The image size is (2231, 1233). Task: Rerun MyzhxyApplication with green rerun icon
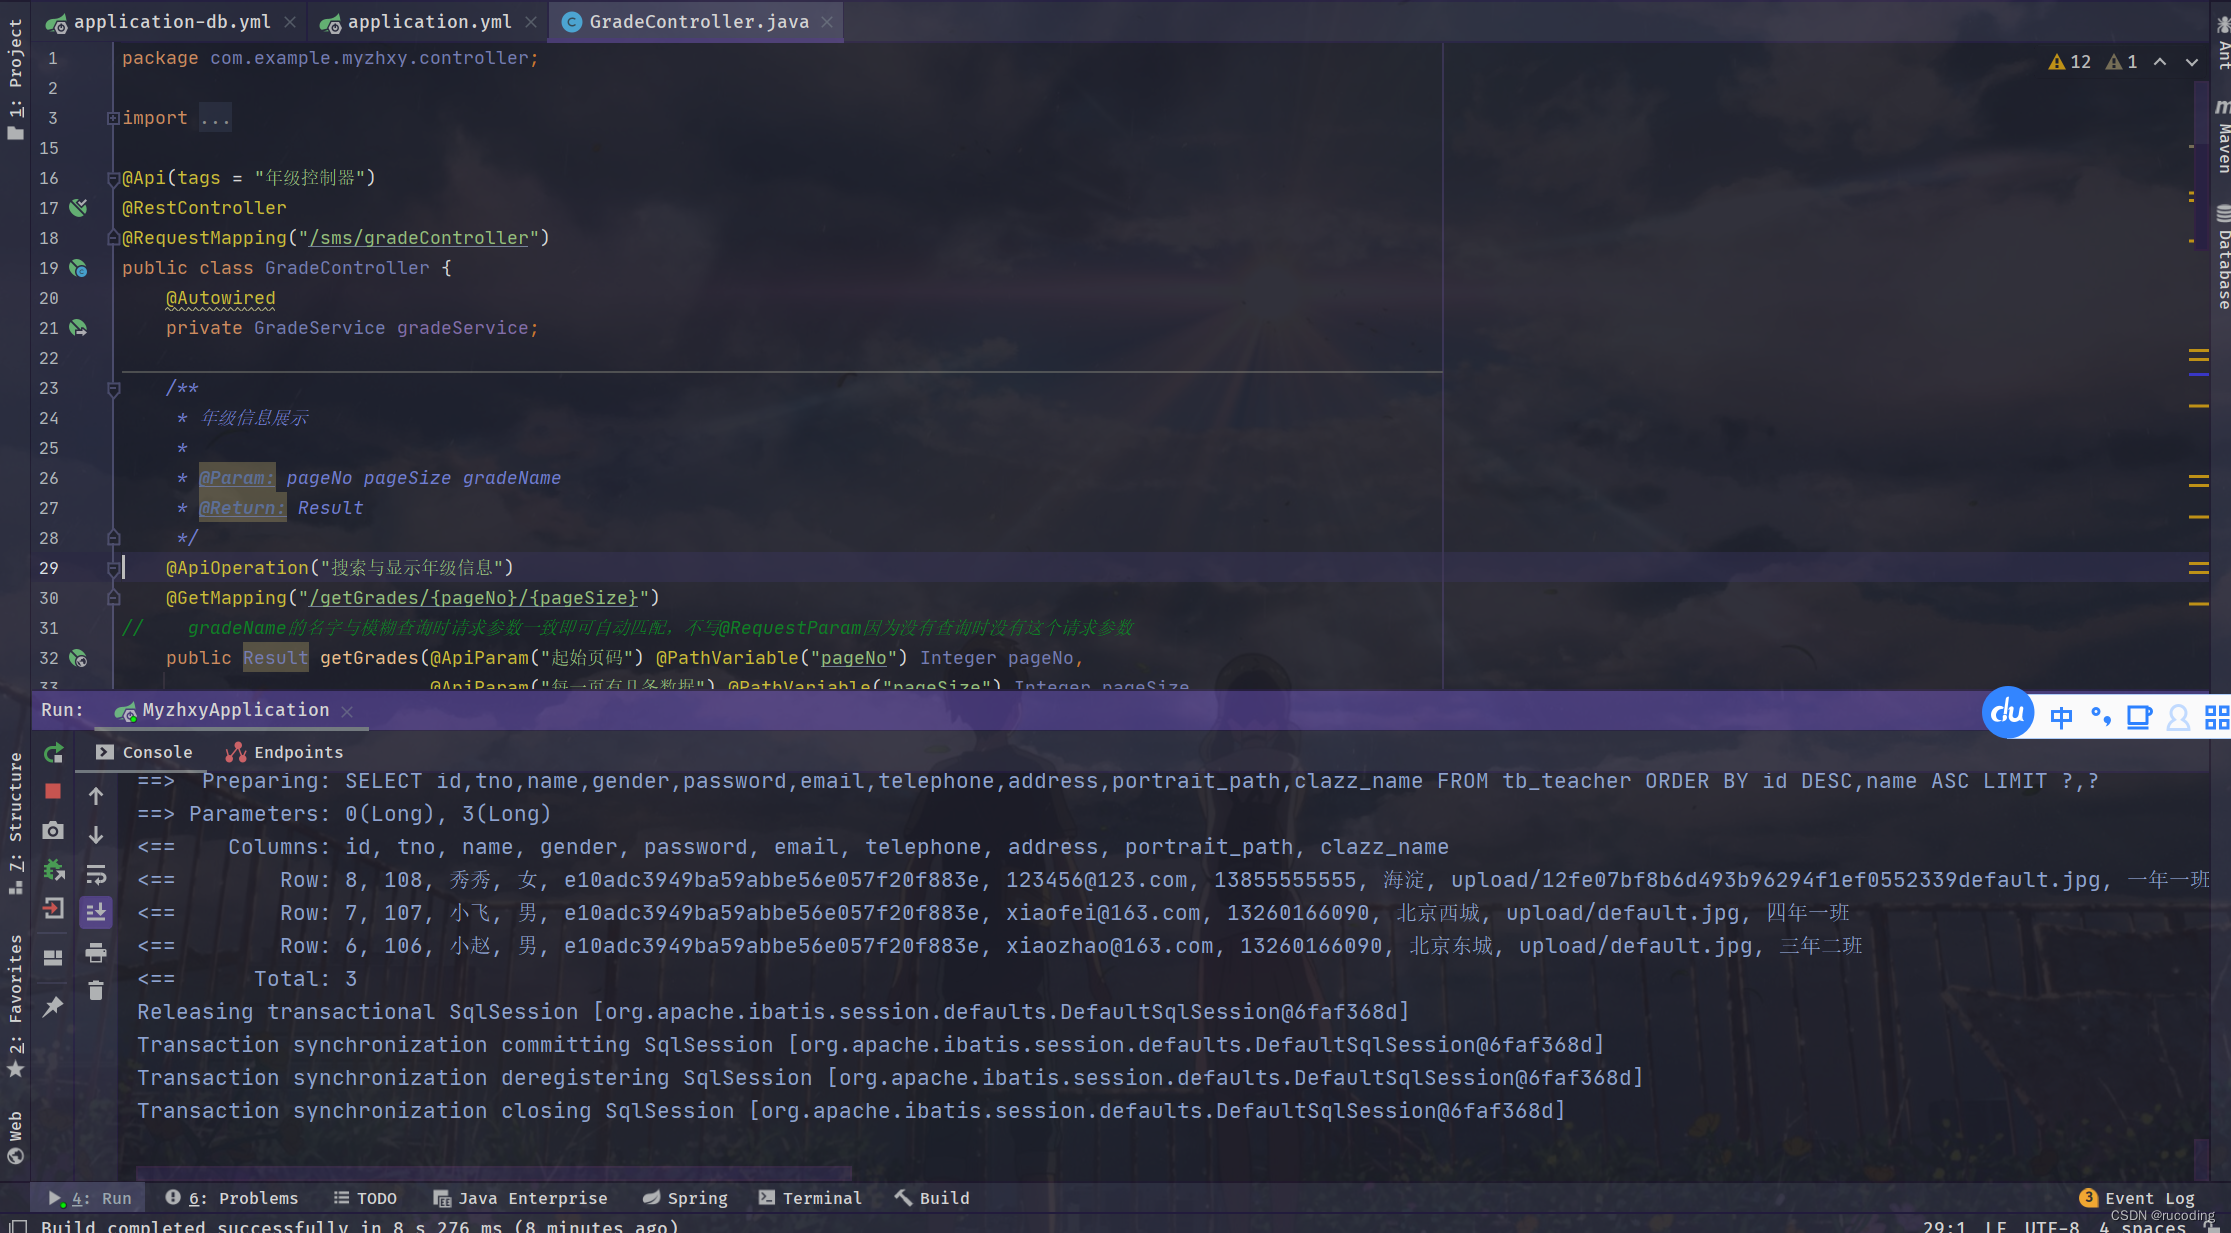54,753
